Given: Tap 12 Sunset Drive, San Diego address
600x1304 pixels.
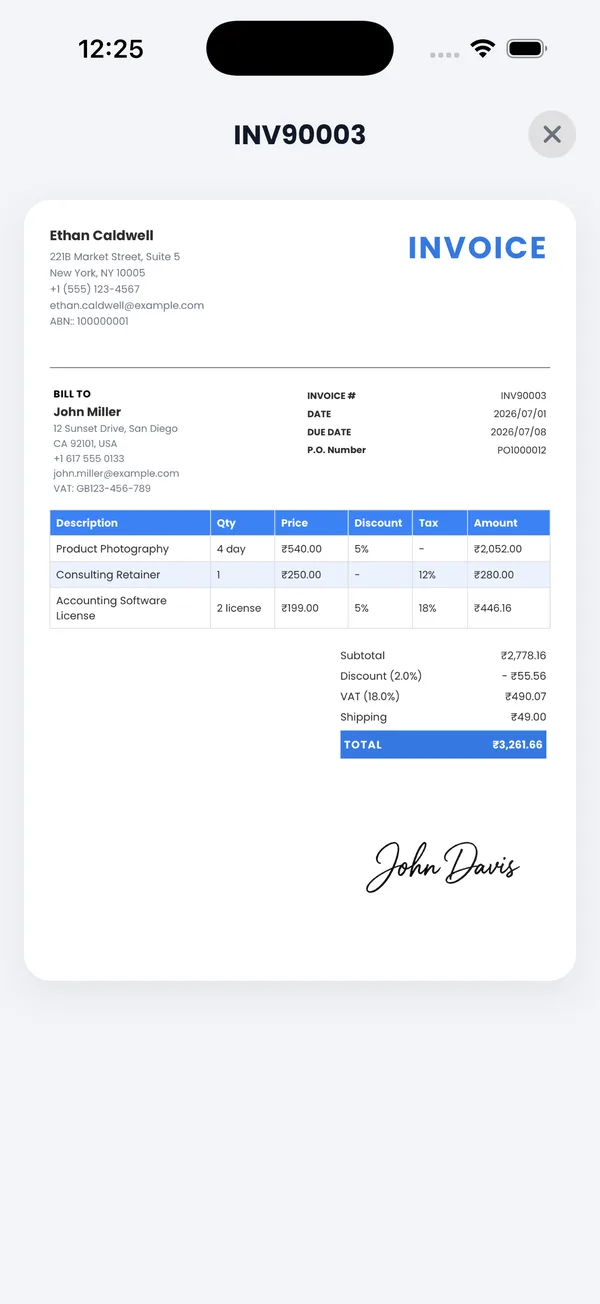Looking at the screenshot, I should tap(115, 428).
